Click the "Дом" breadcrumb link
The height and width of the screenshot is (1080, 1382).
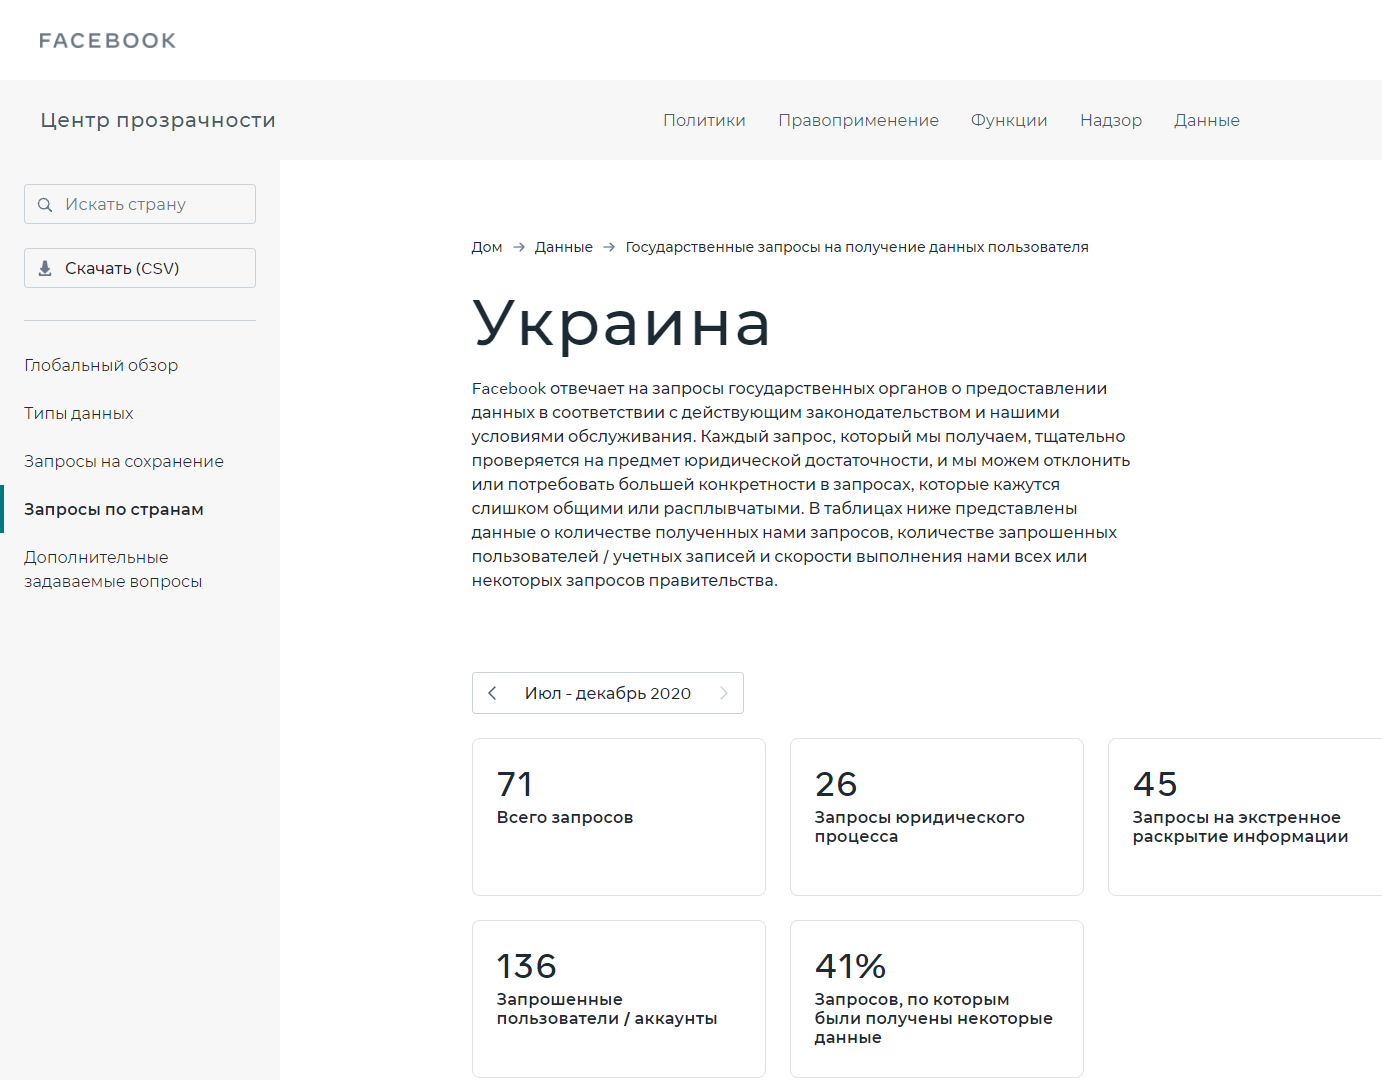[486, 246]
